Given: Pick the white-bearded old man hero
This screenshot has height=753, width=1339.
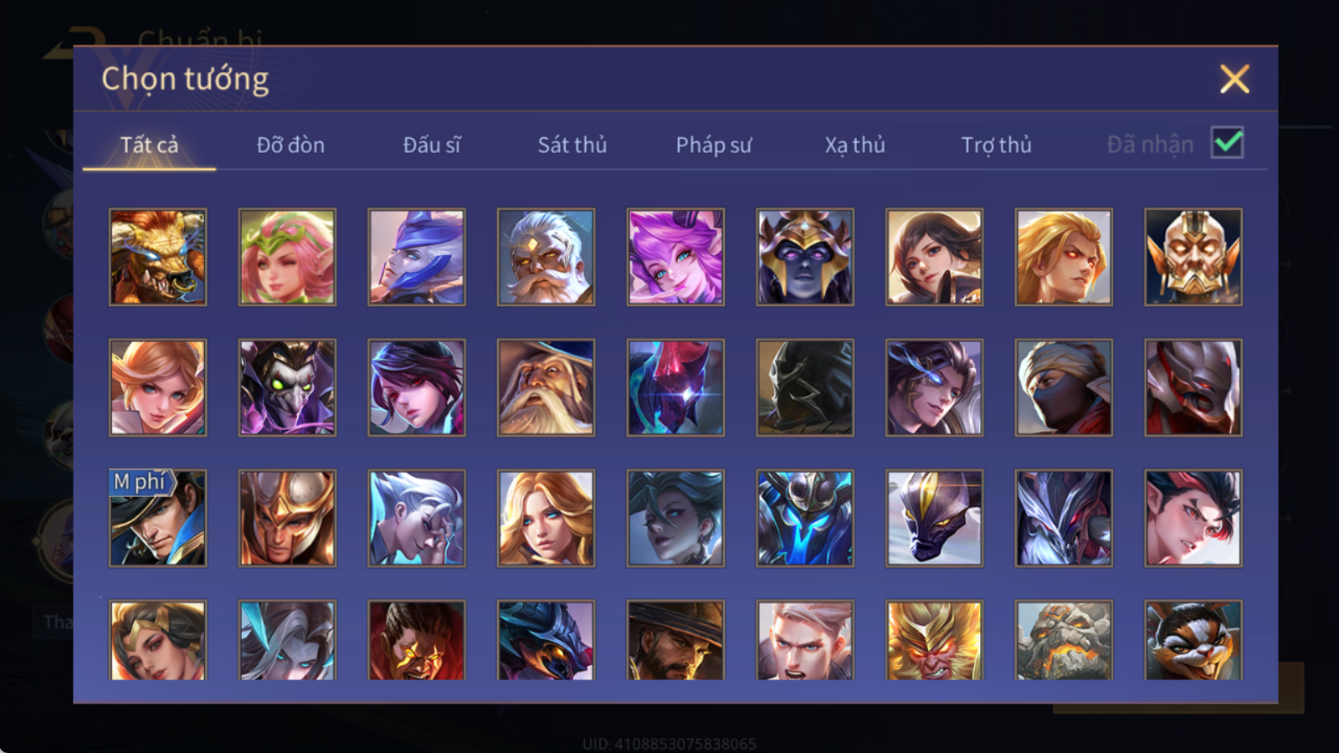Looking at the screenshot, I should coord(546,257).
